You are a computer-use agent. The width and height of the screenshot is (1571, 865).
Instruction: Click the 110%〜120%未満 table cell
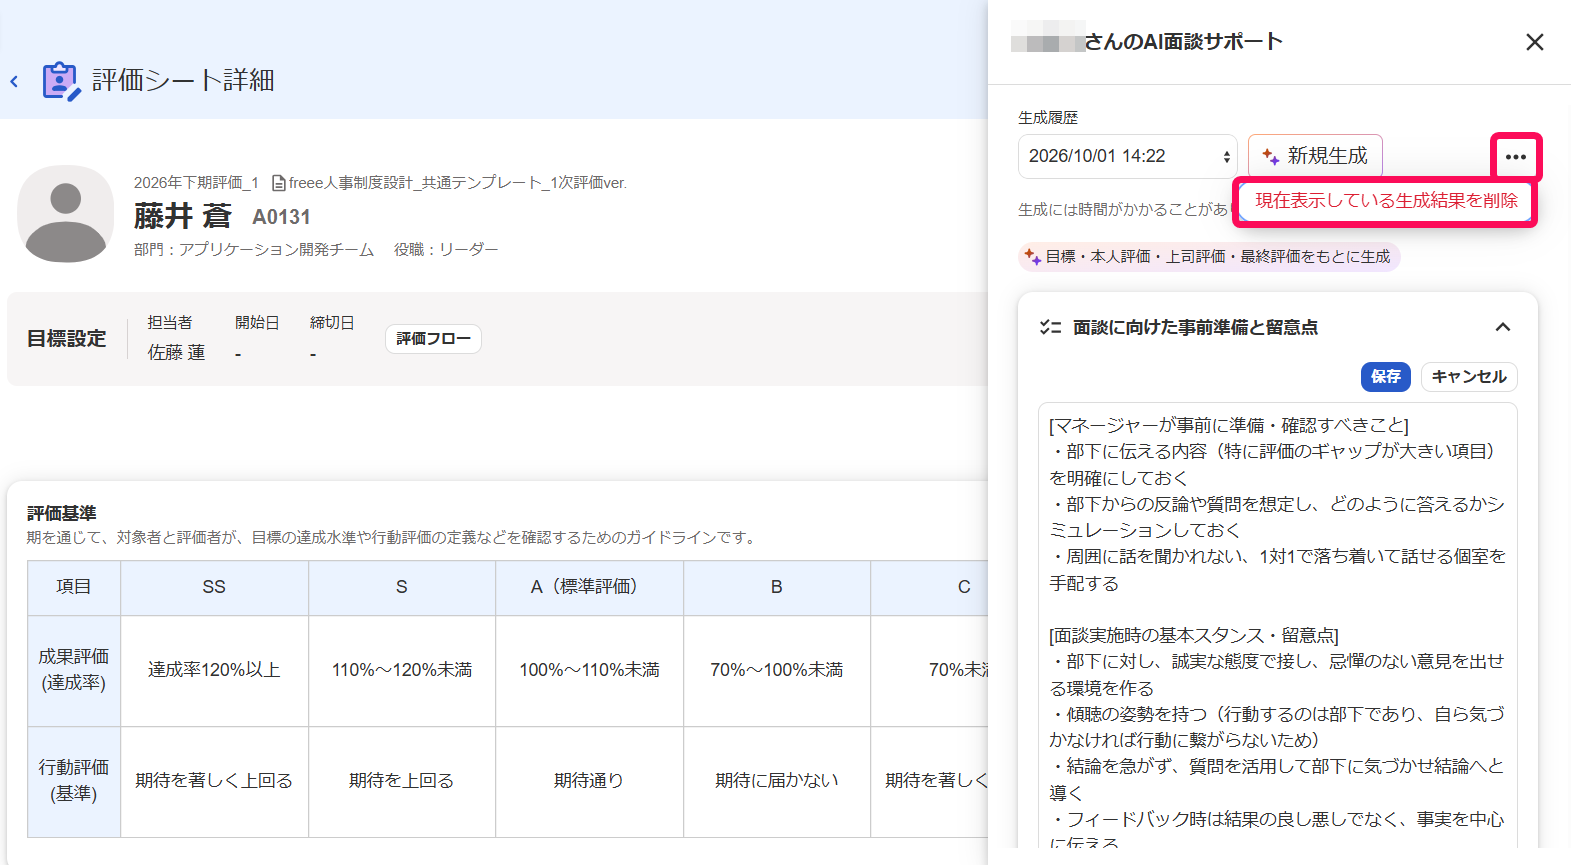tap(402, 670)
